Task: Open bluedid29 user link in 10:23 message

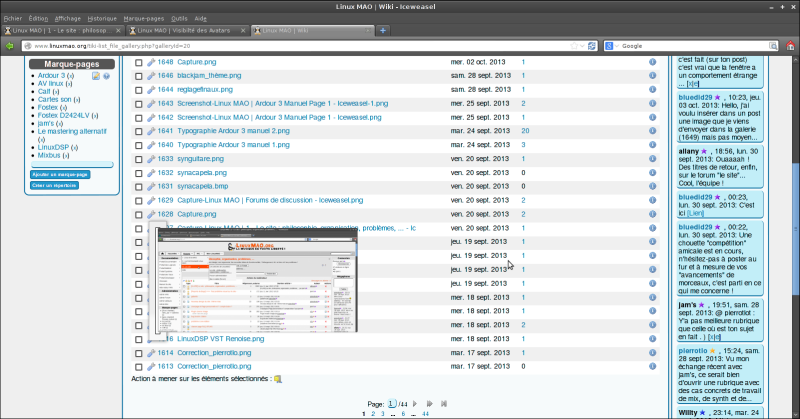Action: [695, 97]
